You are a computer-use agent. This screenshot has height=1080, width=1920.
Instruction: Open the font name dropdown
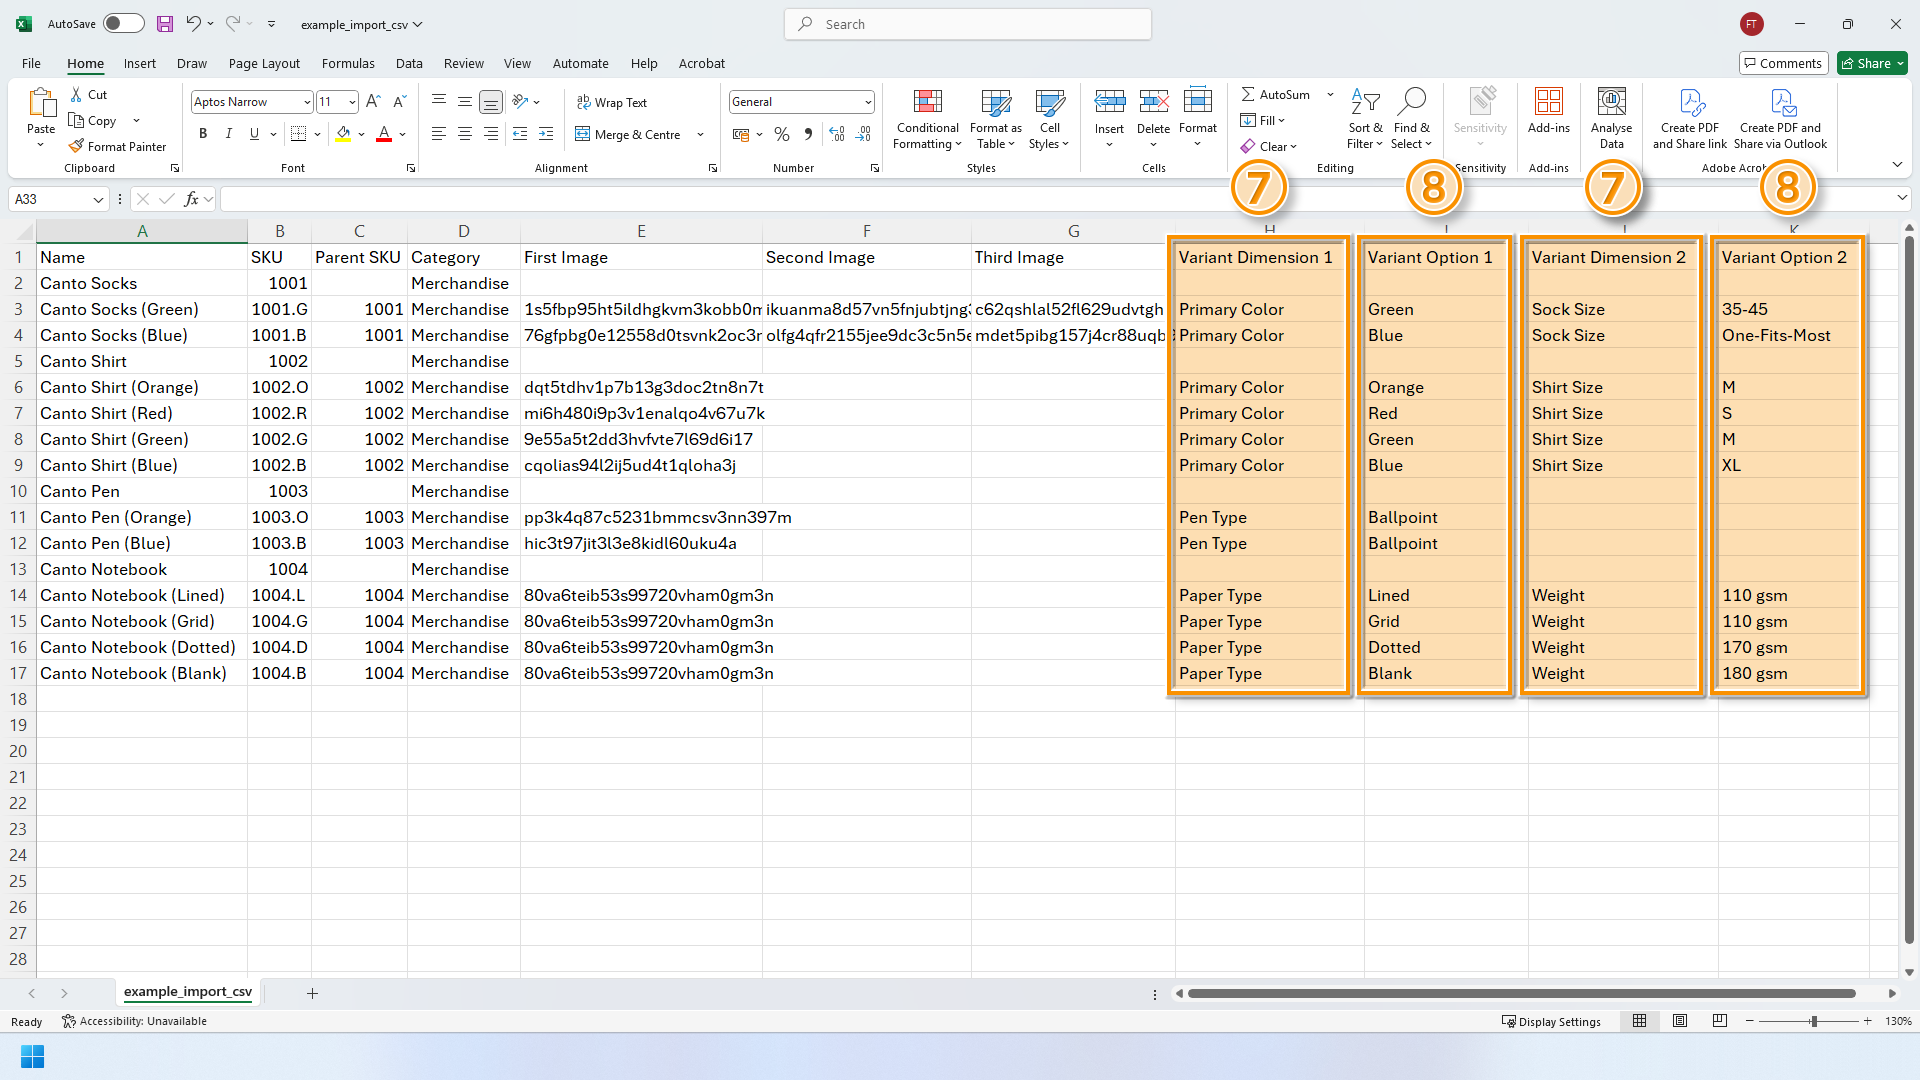click(306, 102)
